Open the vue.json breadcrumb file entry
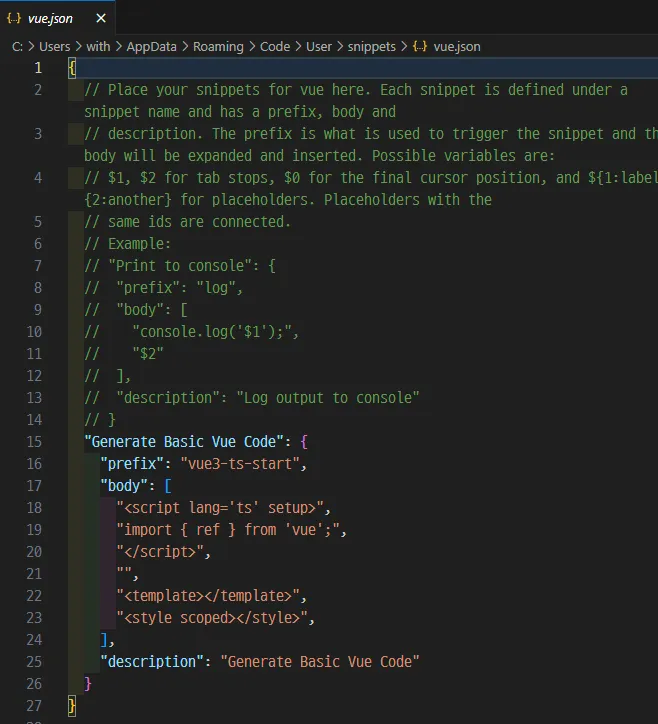 pyautogui.click(x=457, y=47)
